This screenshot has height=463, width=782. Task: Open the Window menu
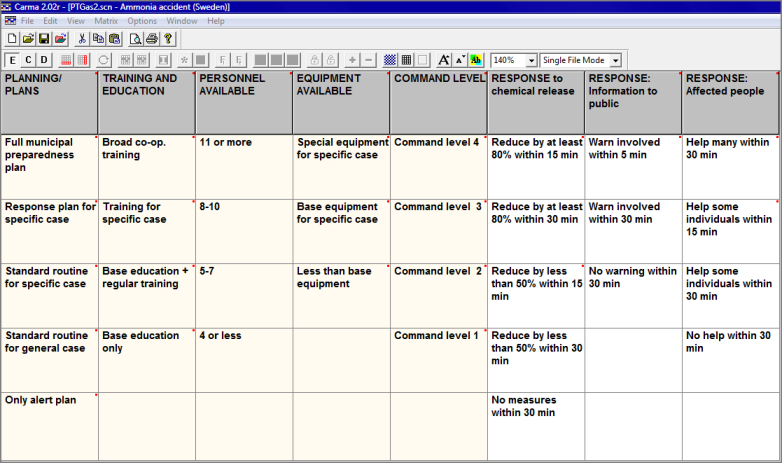[182, 21]
